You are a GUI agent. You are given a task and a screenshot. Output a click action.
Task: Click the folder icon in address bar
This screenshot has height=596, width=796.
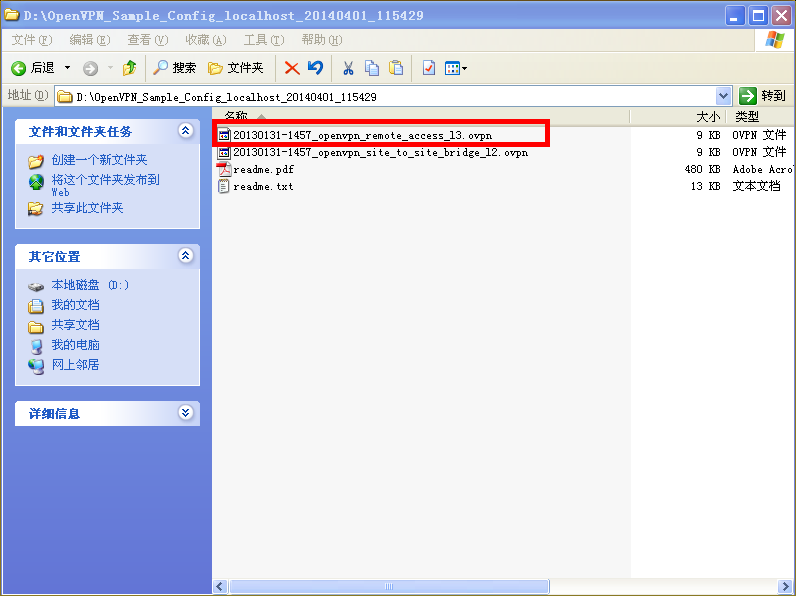pos(64,96)
